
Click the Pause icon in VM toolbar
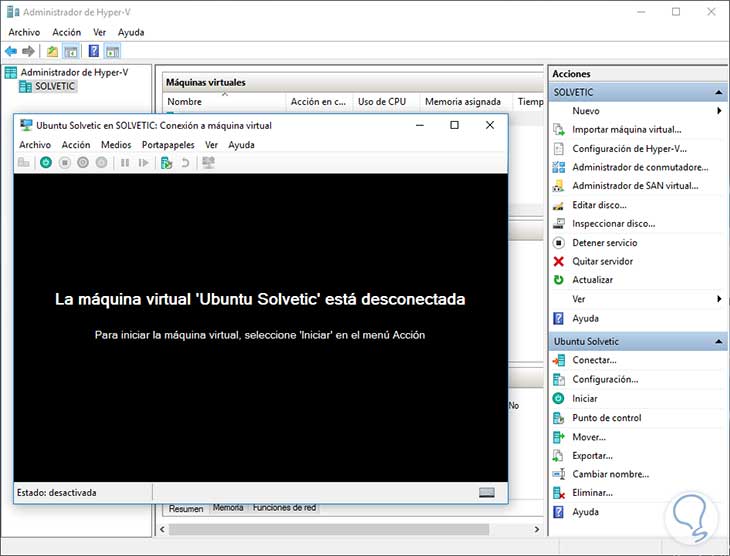125,163
